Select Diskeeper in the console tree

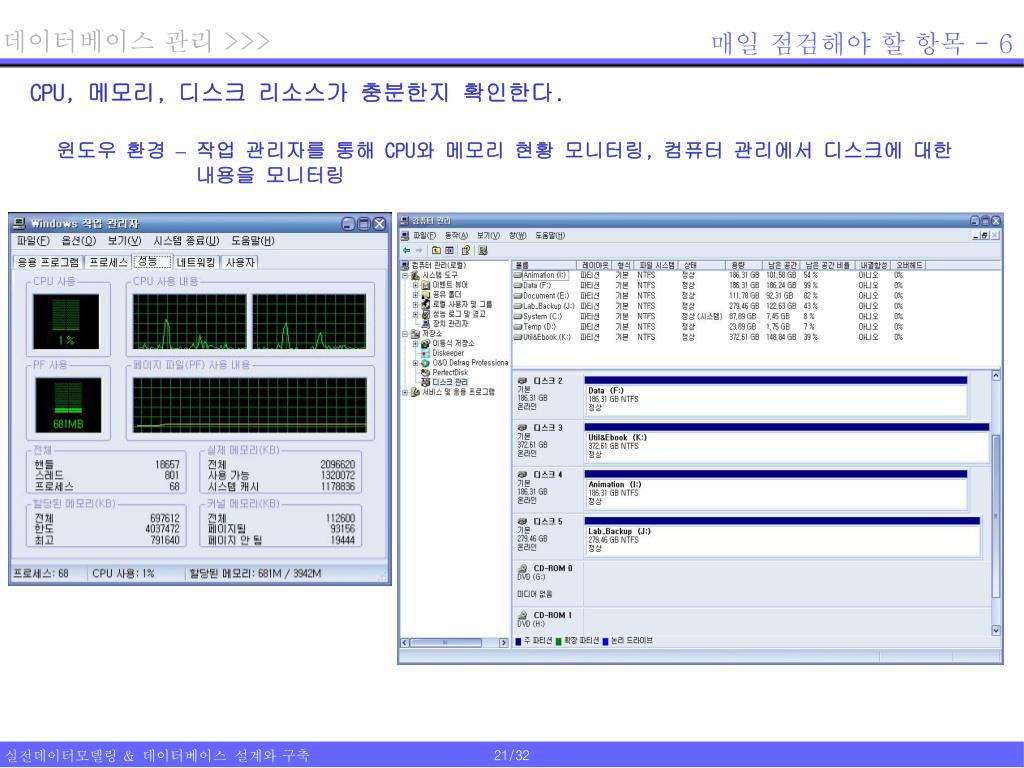(447, 353)
